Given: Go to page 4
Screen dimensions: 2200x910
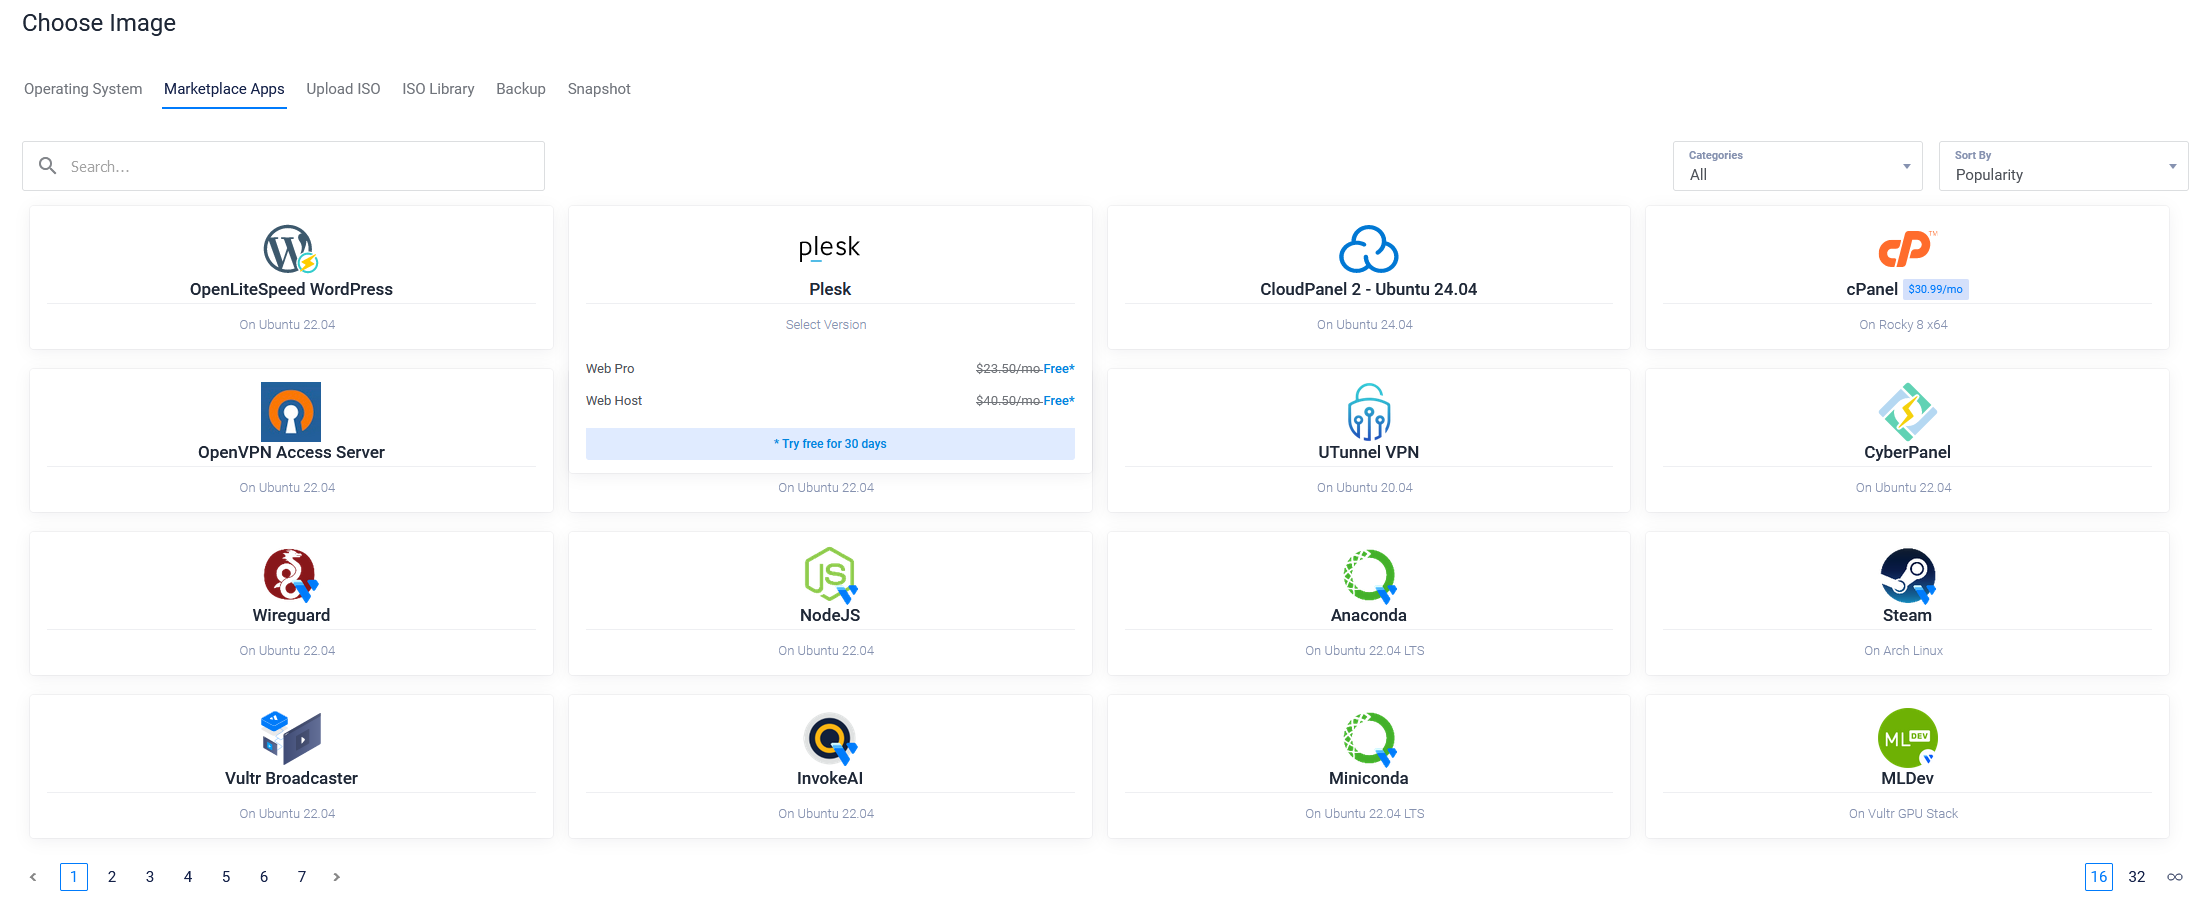Looking at the screenshot, I should click(x=188, y=877).
